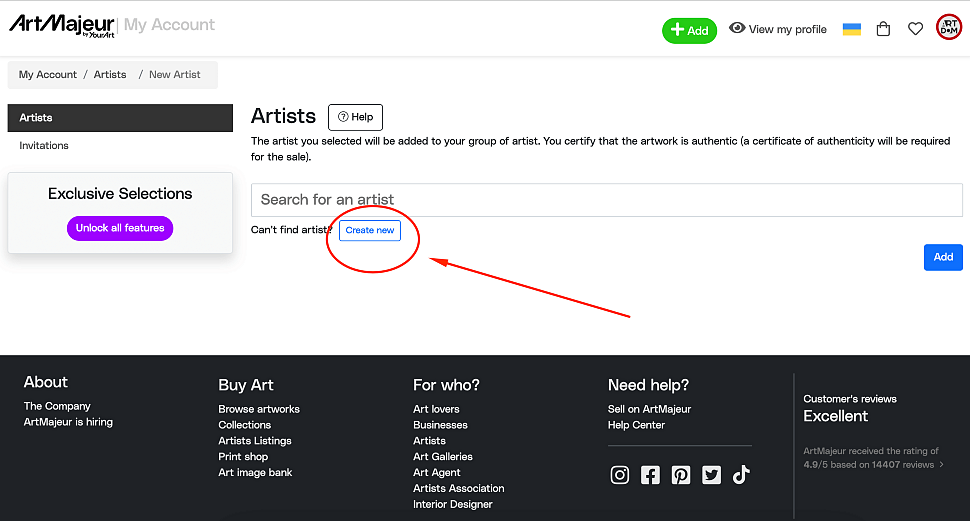The image size is (970, 521).
Task: Click the Twitter social icon
Action: click(x=711, y=475)
